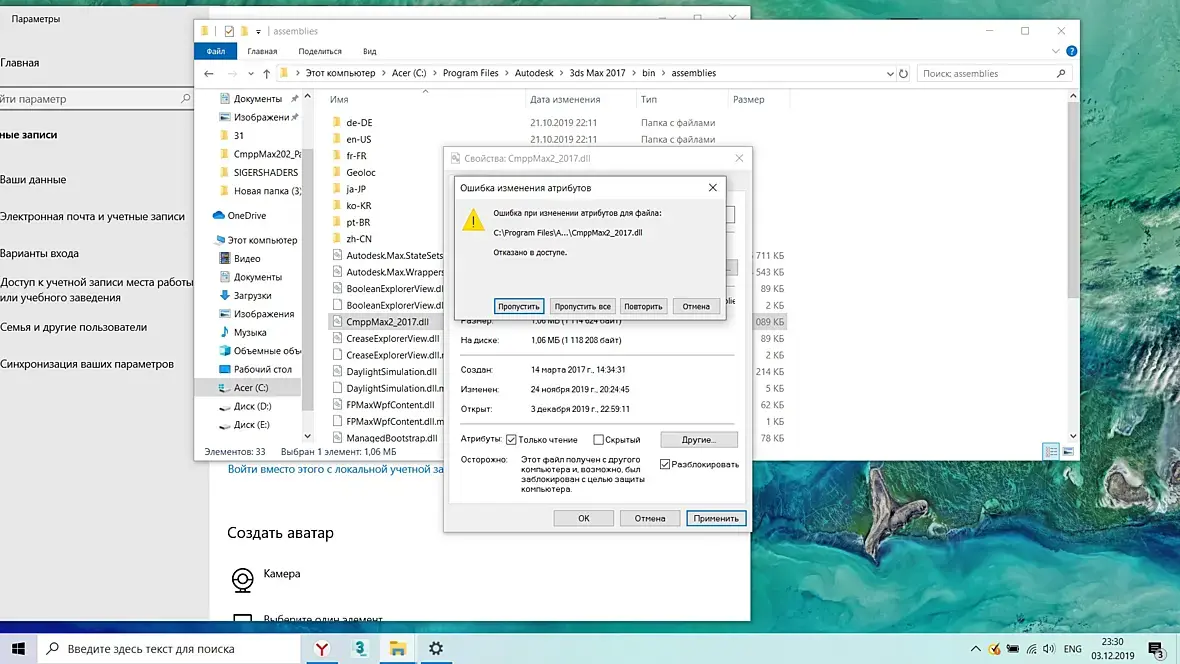Click the Повторить button

point(643,306)
